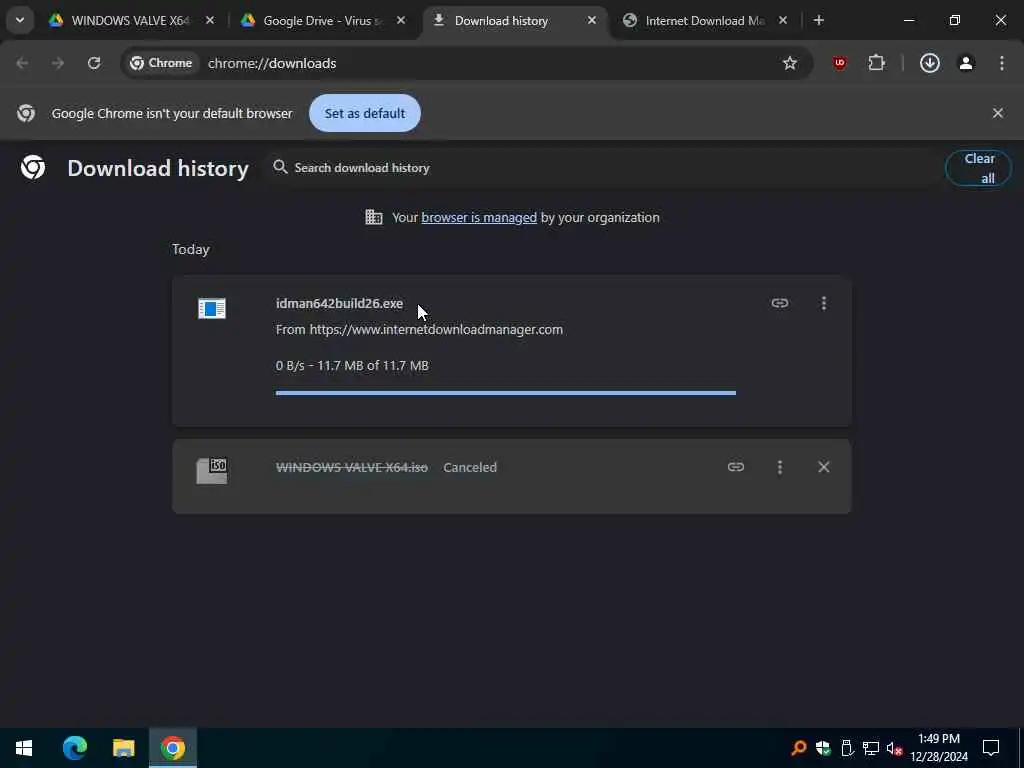Image resolution: width=1024 pixels, height=768 pixels.
Task: Open a new tab with plus button
Action: click(818, 21)
